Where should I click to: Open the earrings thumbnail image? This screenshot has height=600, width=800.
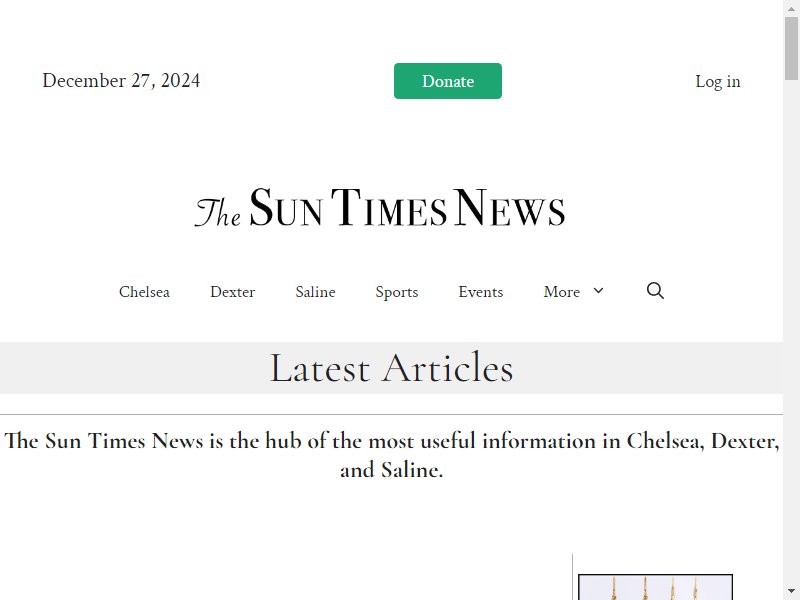pyautogui.click(x=655, y=587)
